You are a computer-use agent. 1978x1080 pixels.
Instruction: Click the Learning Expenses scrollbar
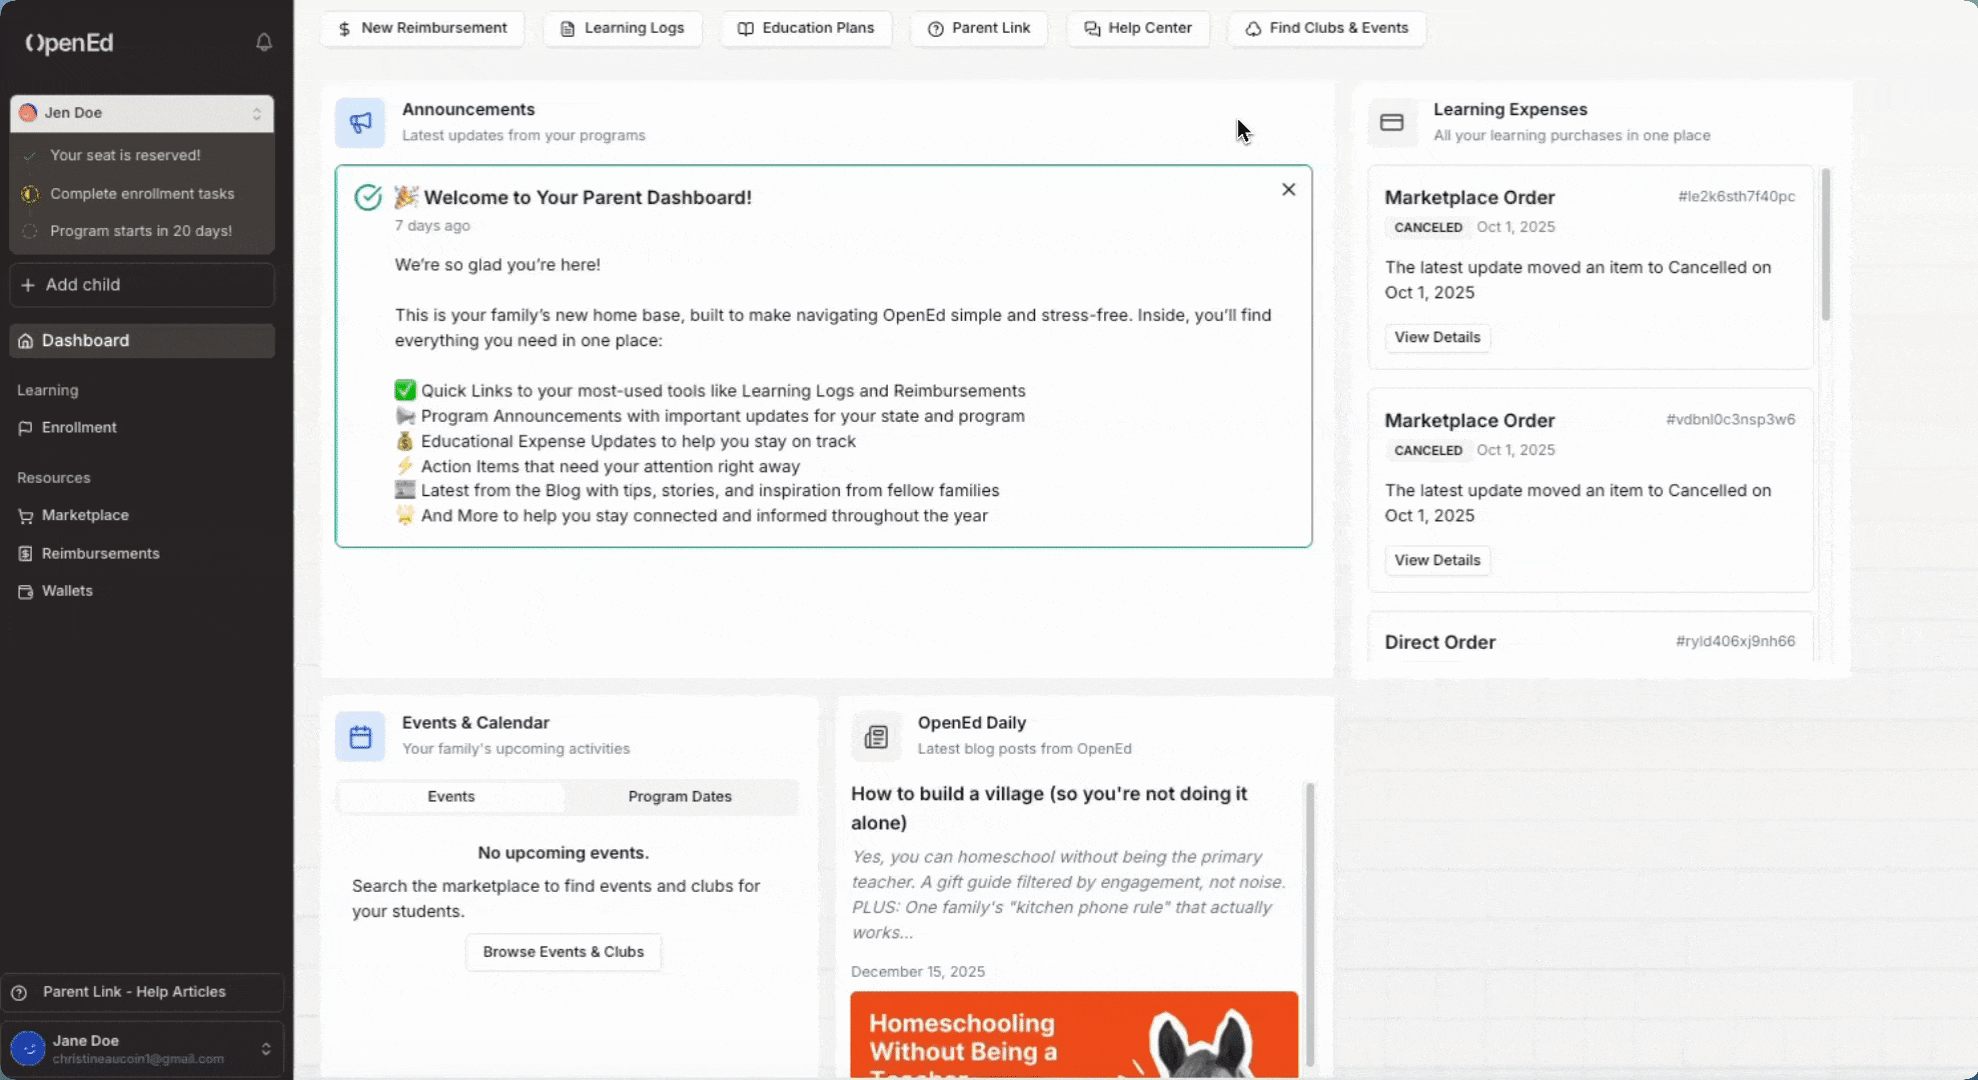pyautogui.click(x=1825, y=245)
